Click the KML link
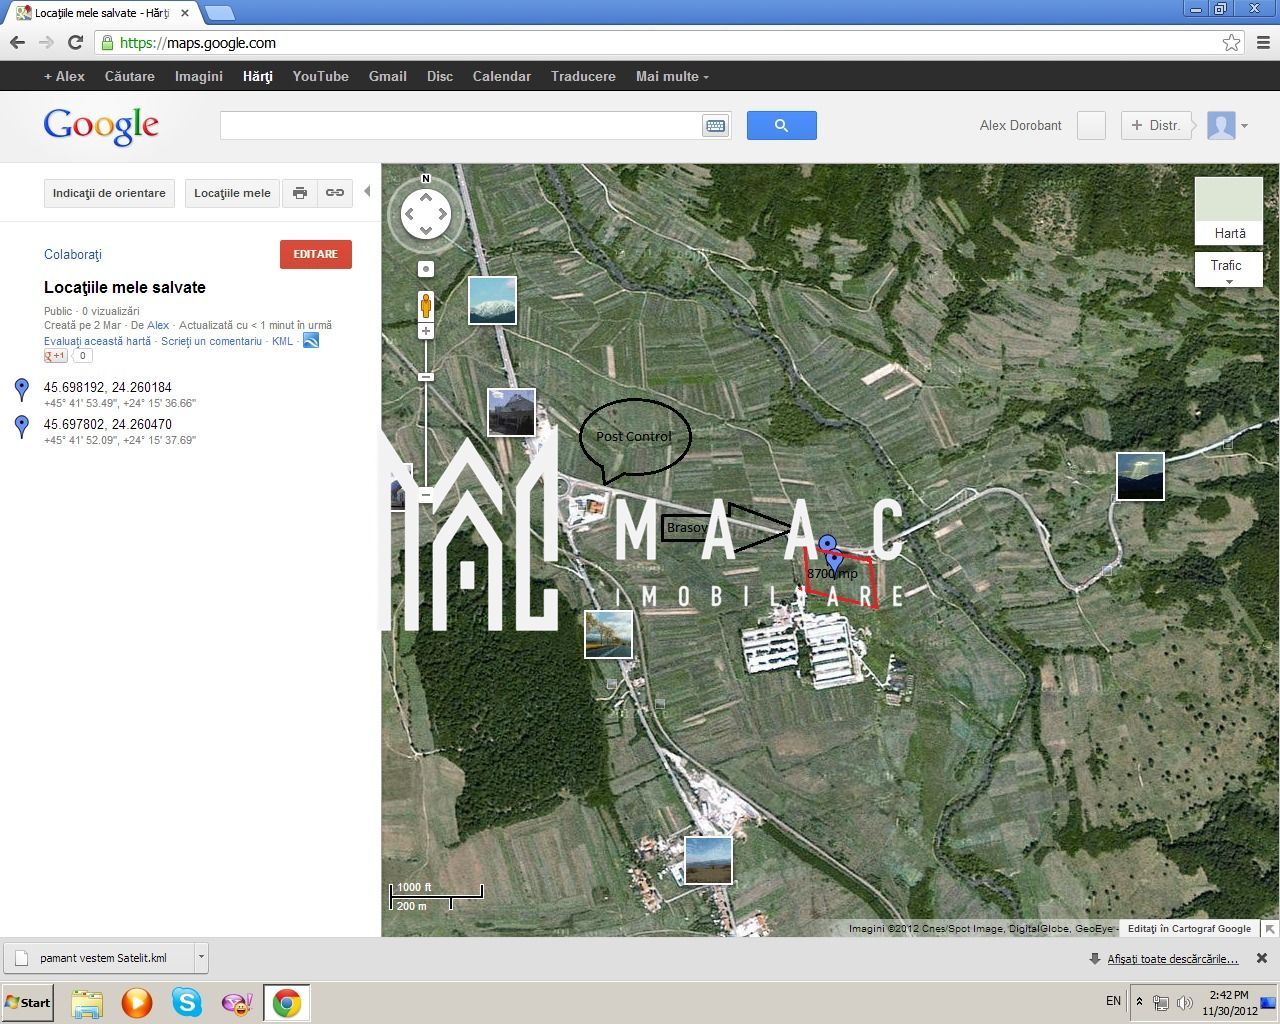 [283, 341]
